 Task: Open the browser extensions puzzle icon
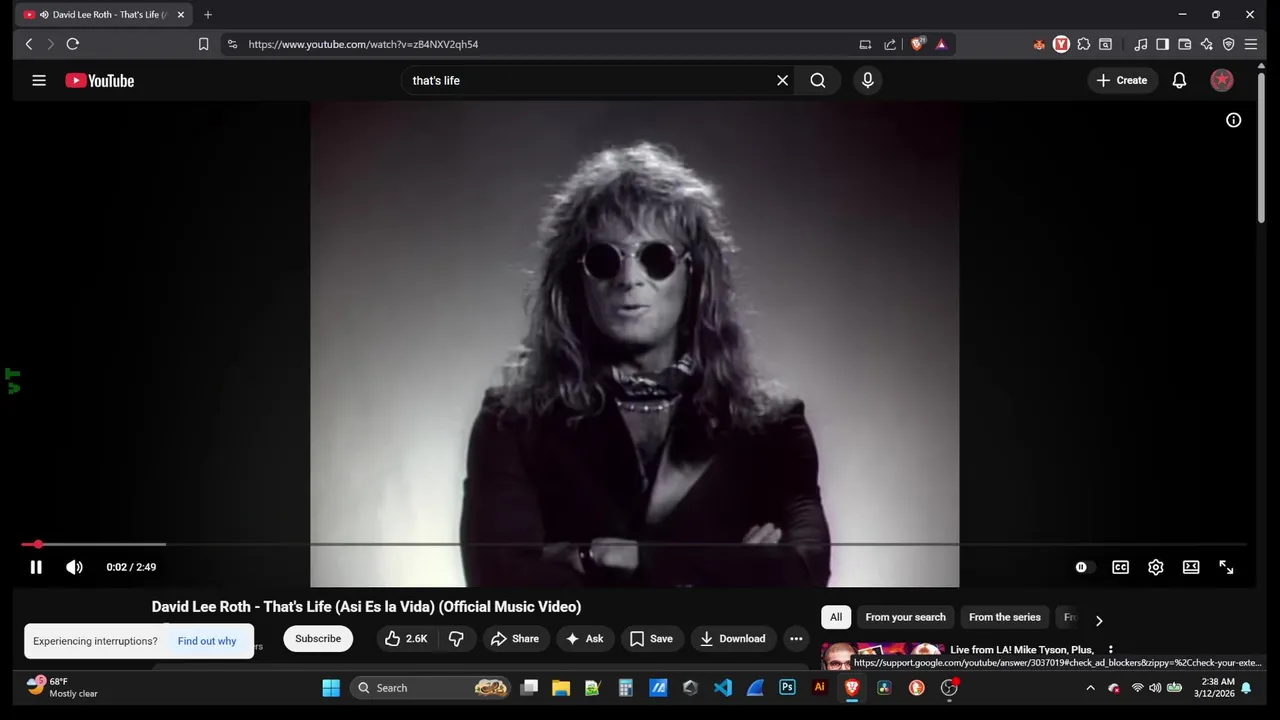(x=1083, y=44)
